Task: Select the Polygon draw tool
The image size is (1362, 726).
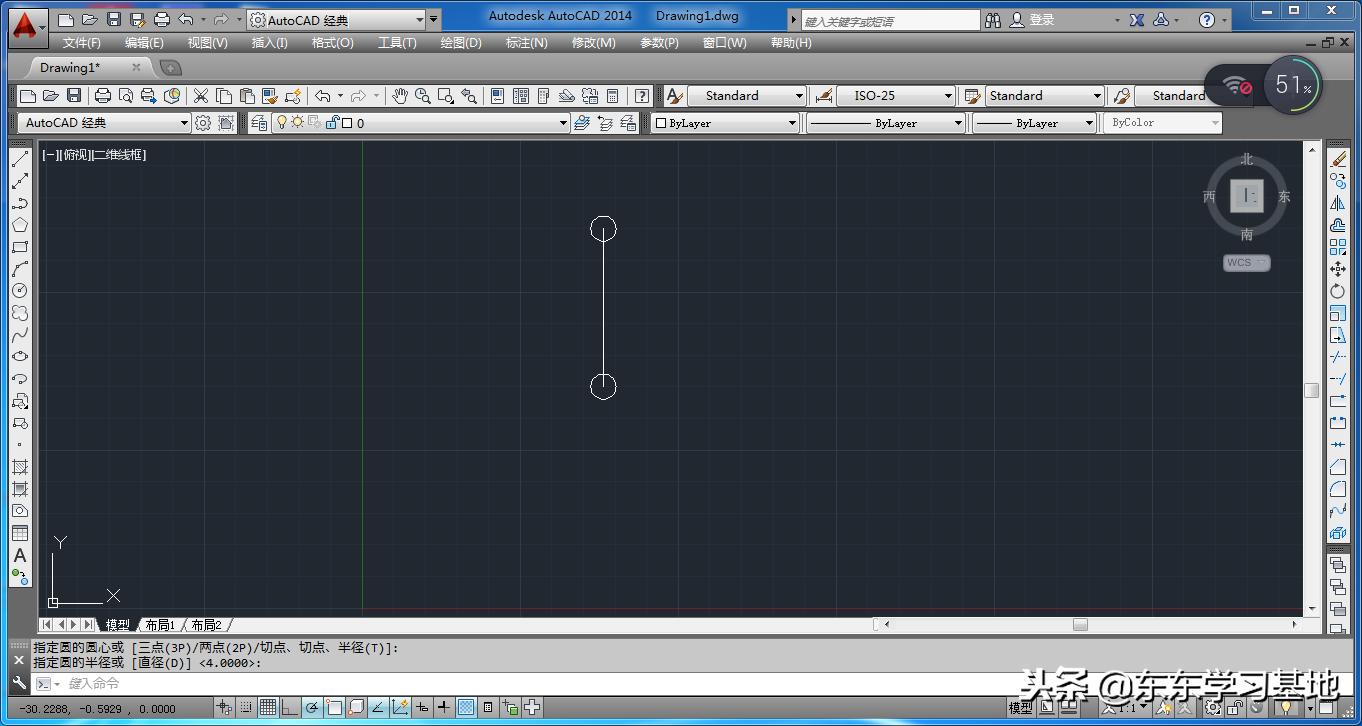Action: point(20,225)
